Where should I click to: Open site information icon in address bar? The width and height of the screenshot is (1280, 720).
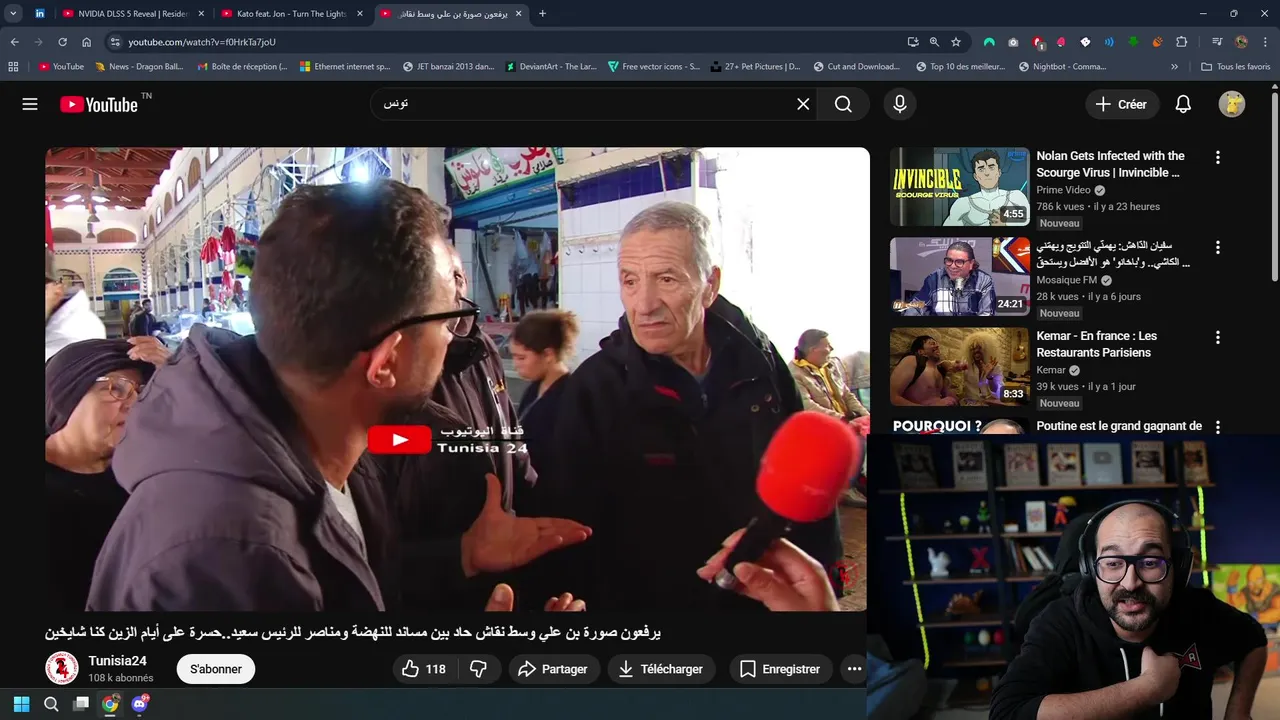pyautogui.click(x=115, y=42)
